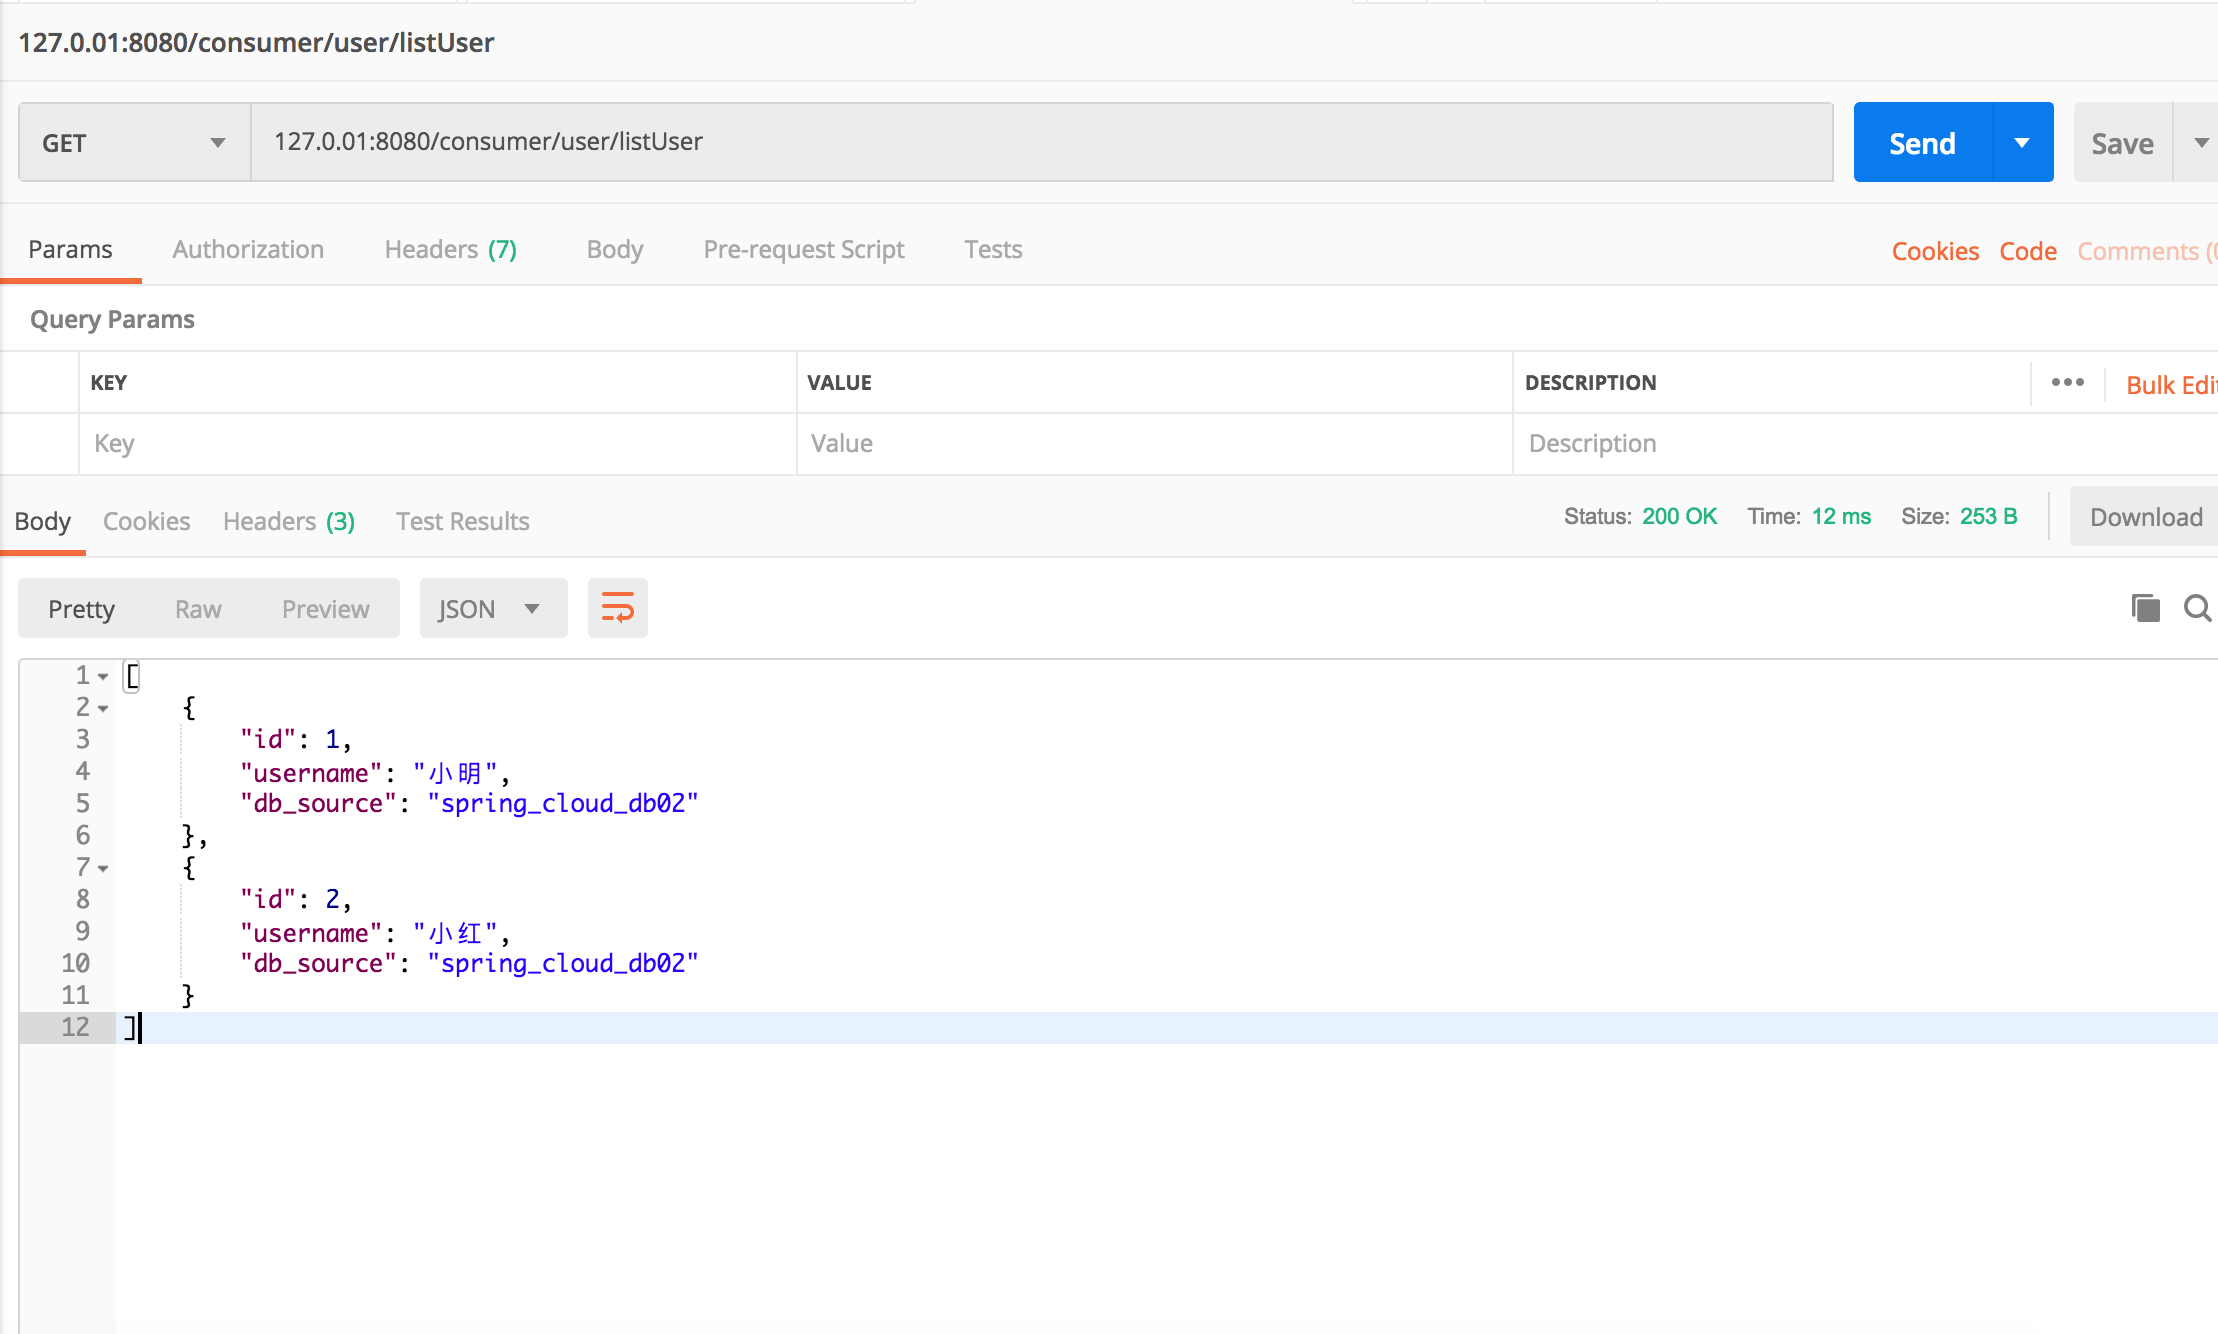Open the request Headers (7) tab
Image resolution: width=2218 pixels, height=1334 pixels.
click(451, 249)
